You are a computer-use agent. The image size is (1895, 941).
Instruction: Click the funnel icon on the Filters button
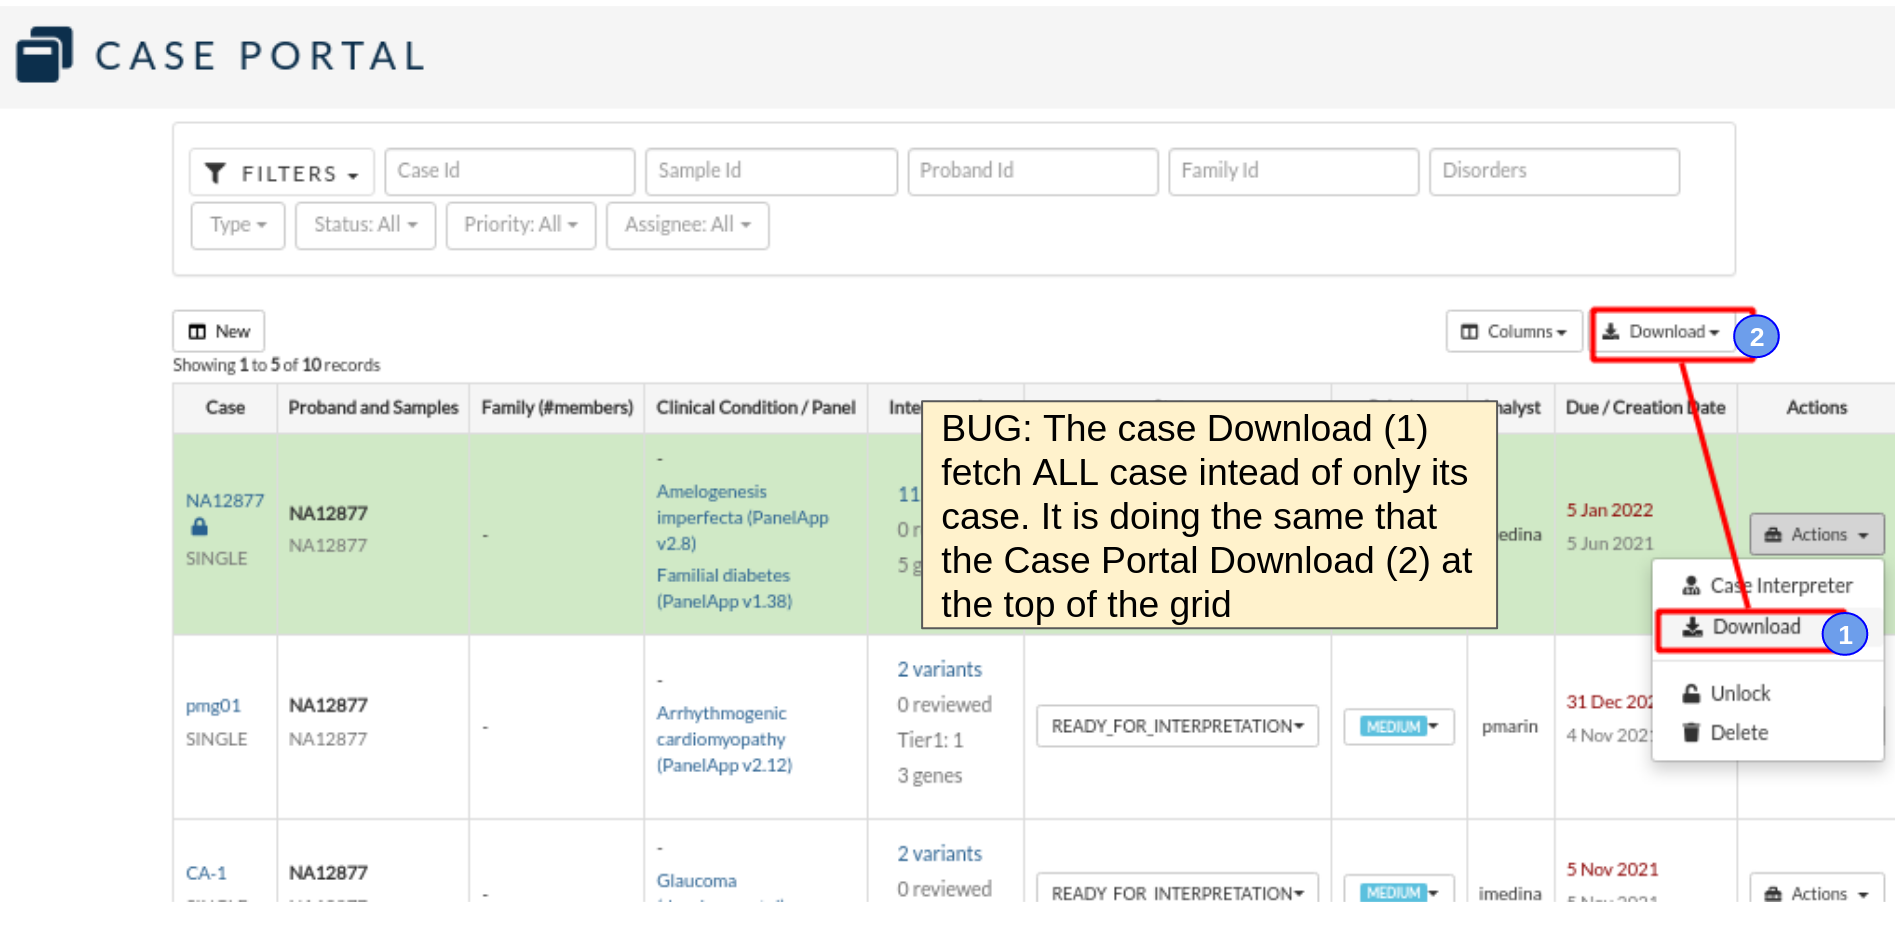(x=215, y=172)
